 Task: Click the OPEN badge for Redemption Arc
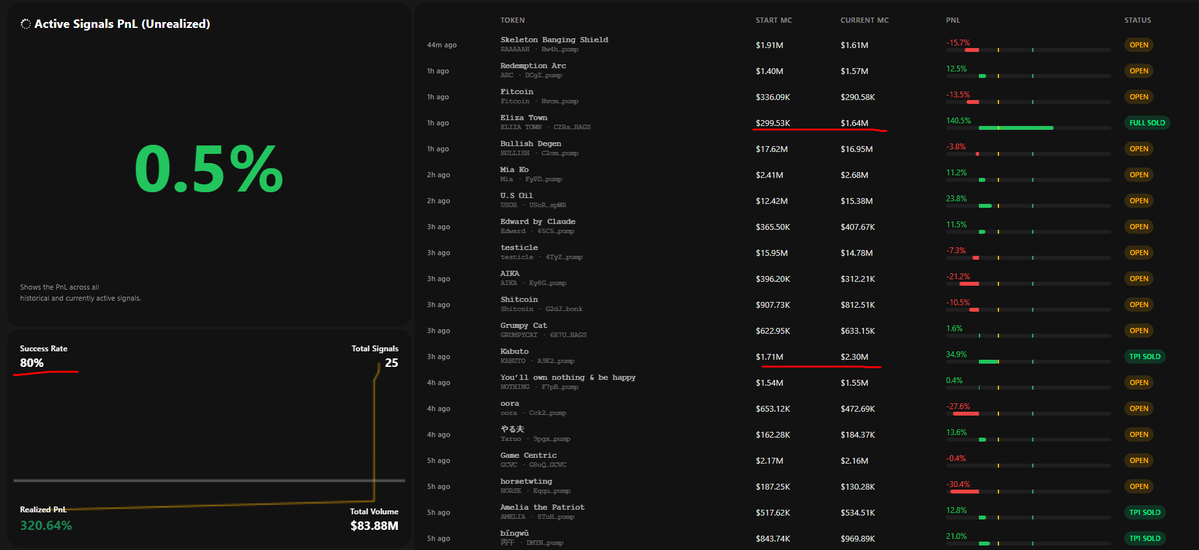[1139, 71]
